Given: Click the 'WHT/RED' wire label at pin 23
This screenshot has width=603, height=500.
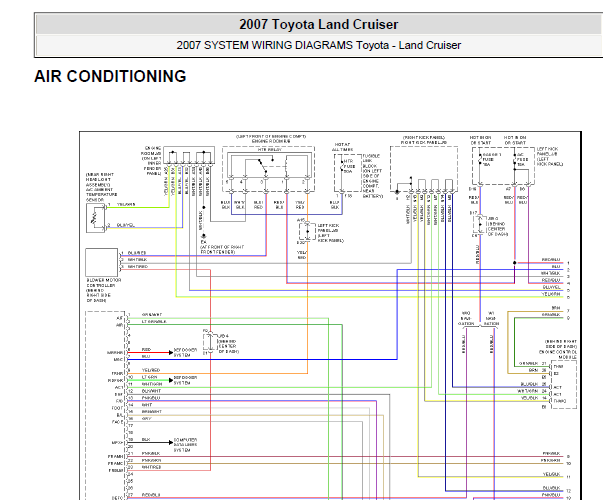Looking at the screenshot, I should [151, 467].
